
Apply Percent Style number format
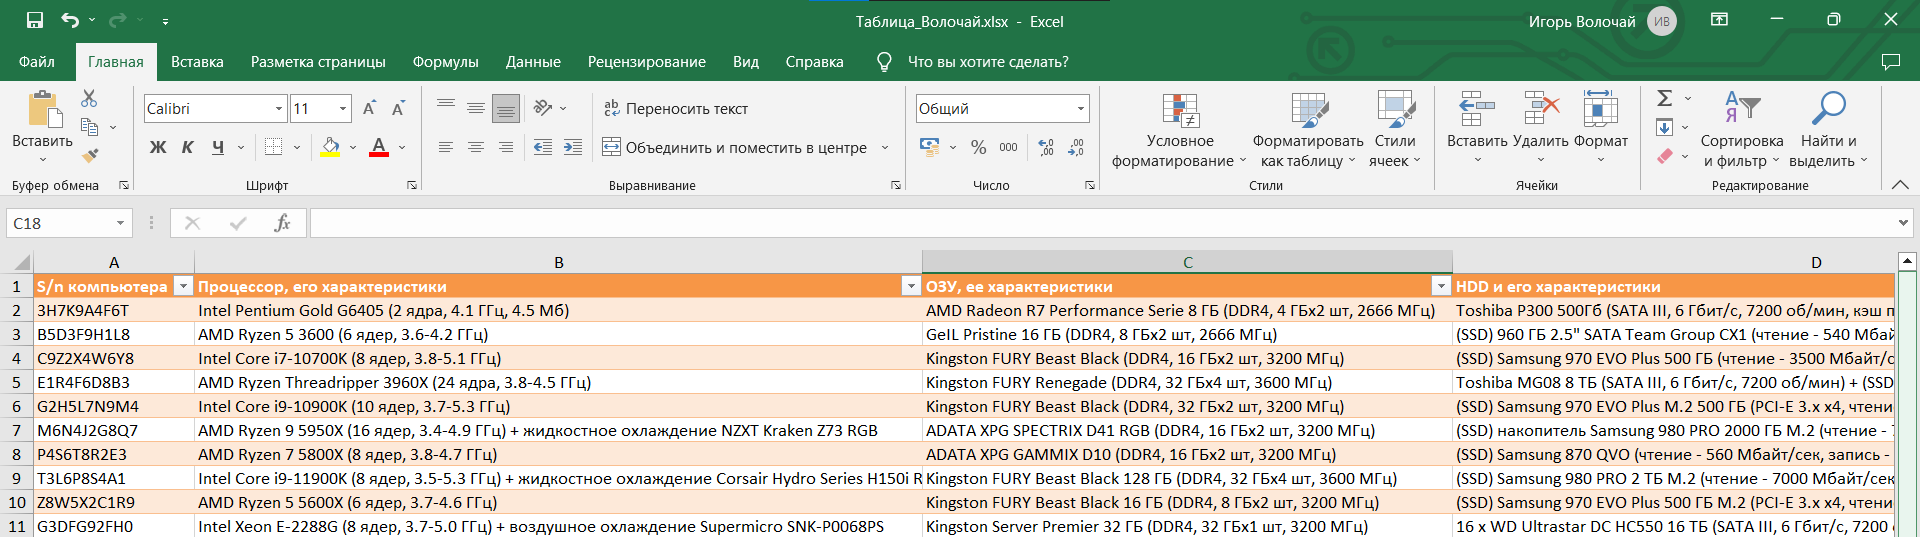[x=978, y=147]
